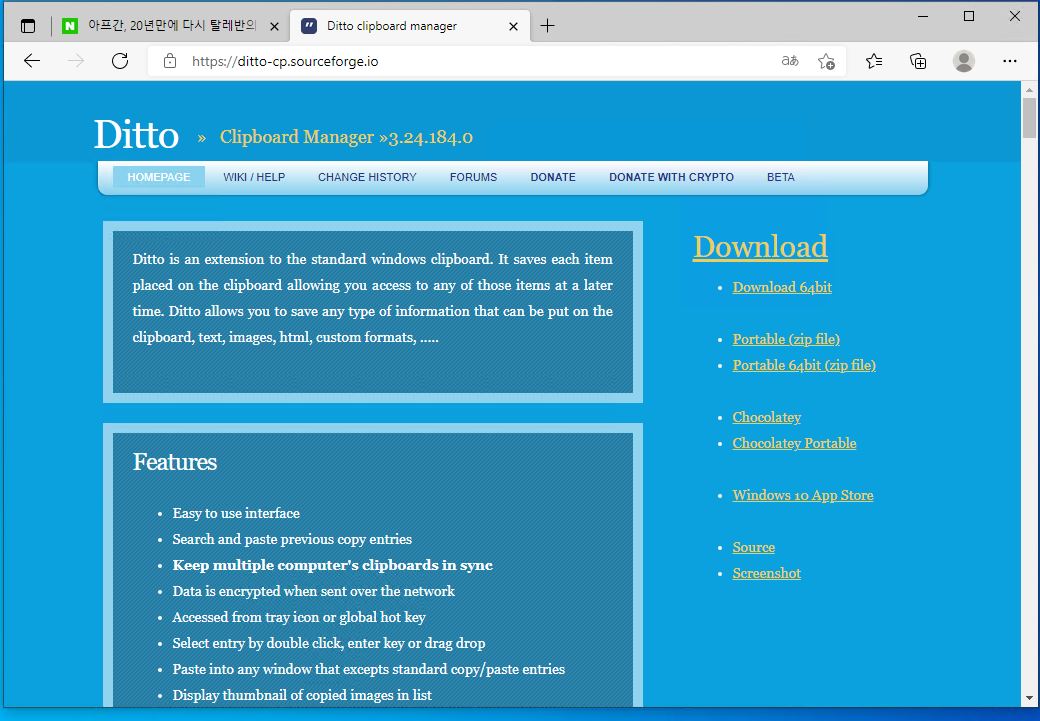Open the user profile avatar
1040x721 pixels.
click(964, 62)
